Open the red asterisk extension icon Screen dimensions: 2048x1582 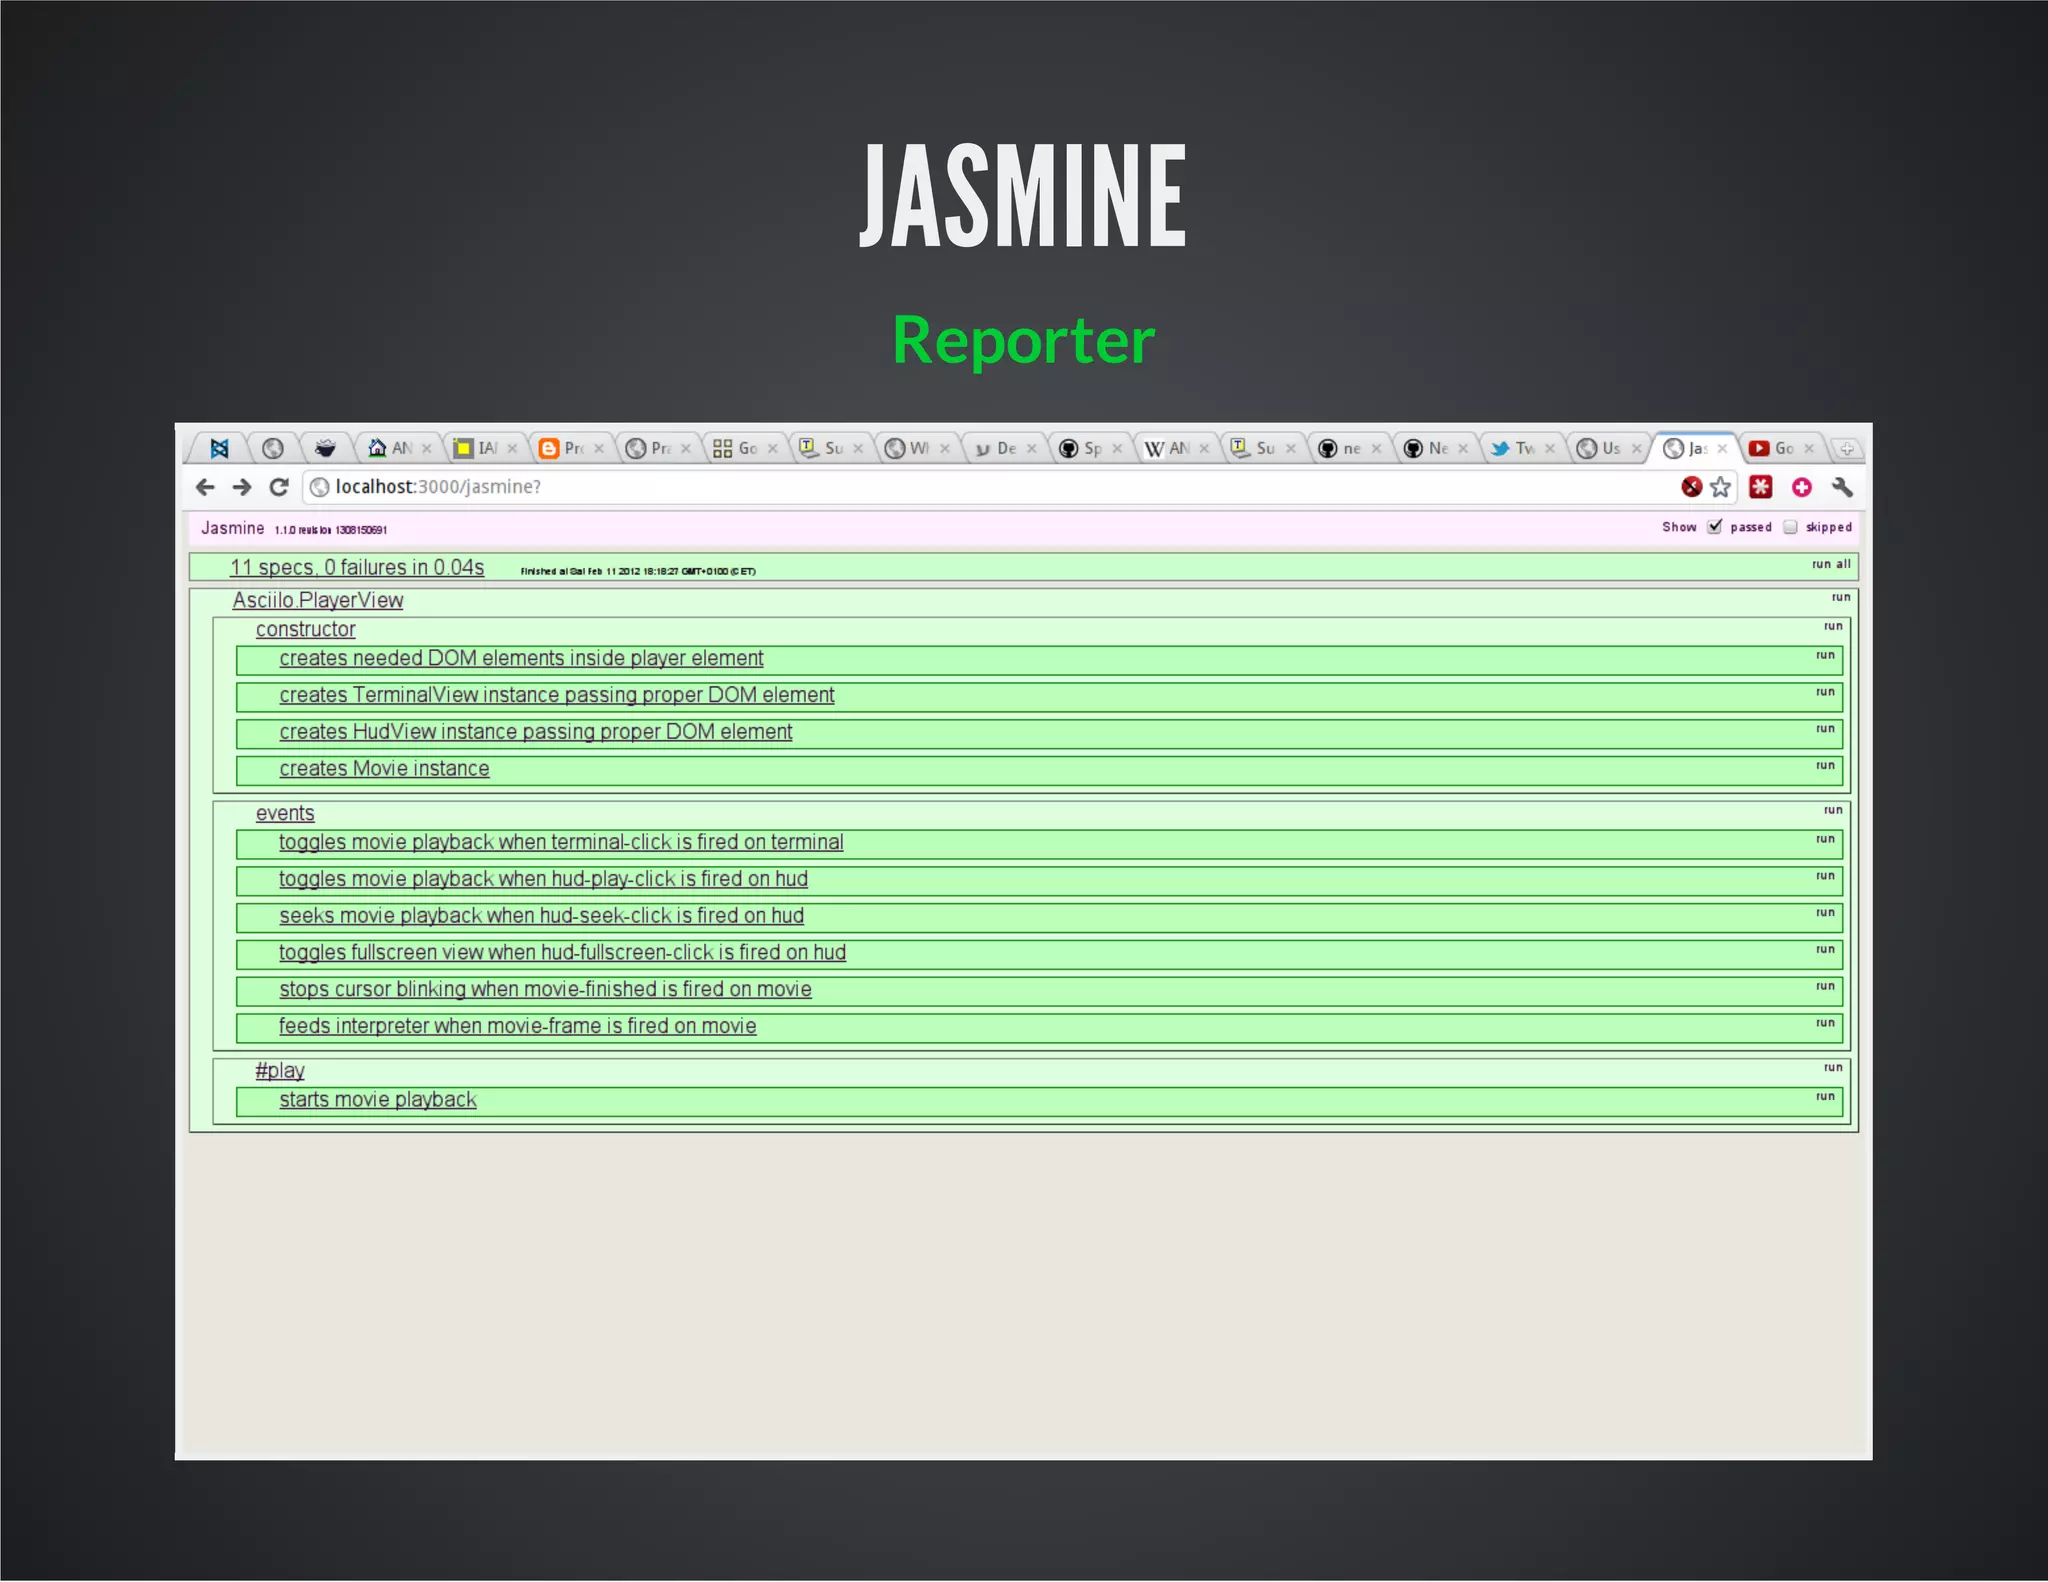coord(1761,487)
